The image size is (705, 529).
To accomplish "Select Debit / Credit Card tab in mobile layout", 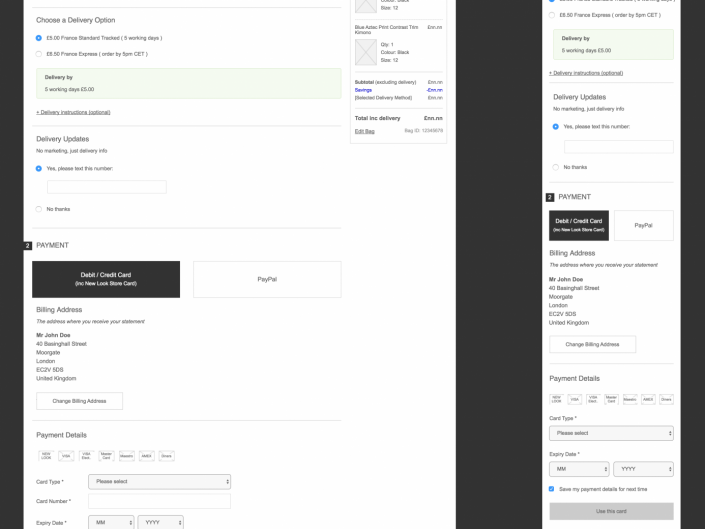I will click(578, 225).
